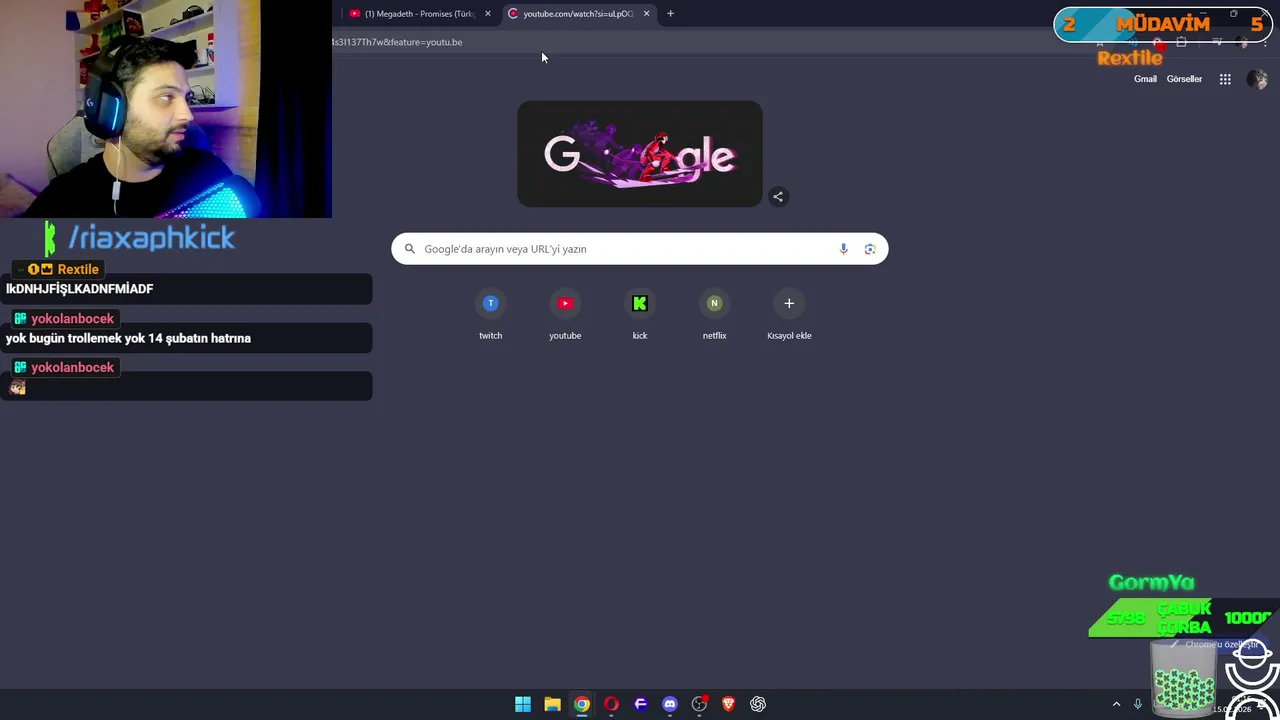Screen dimensions: 1280x720
Task: Open ChatGPT from the taskbar
Action: pos(758,704)
